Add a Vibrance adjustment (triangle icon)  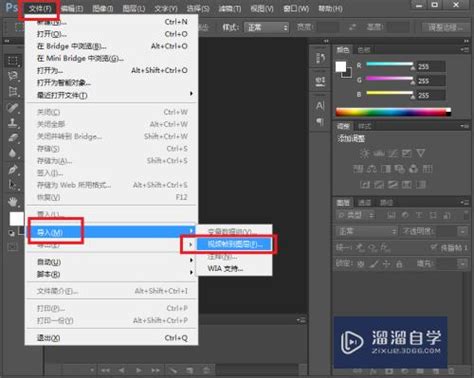point(421,153)
